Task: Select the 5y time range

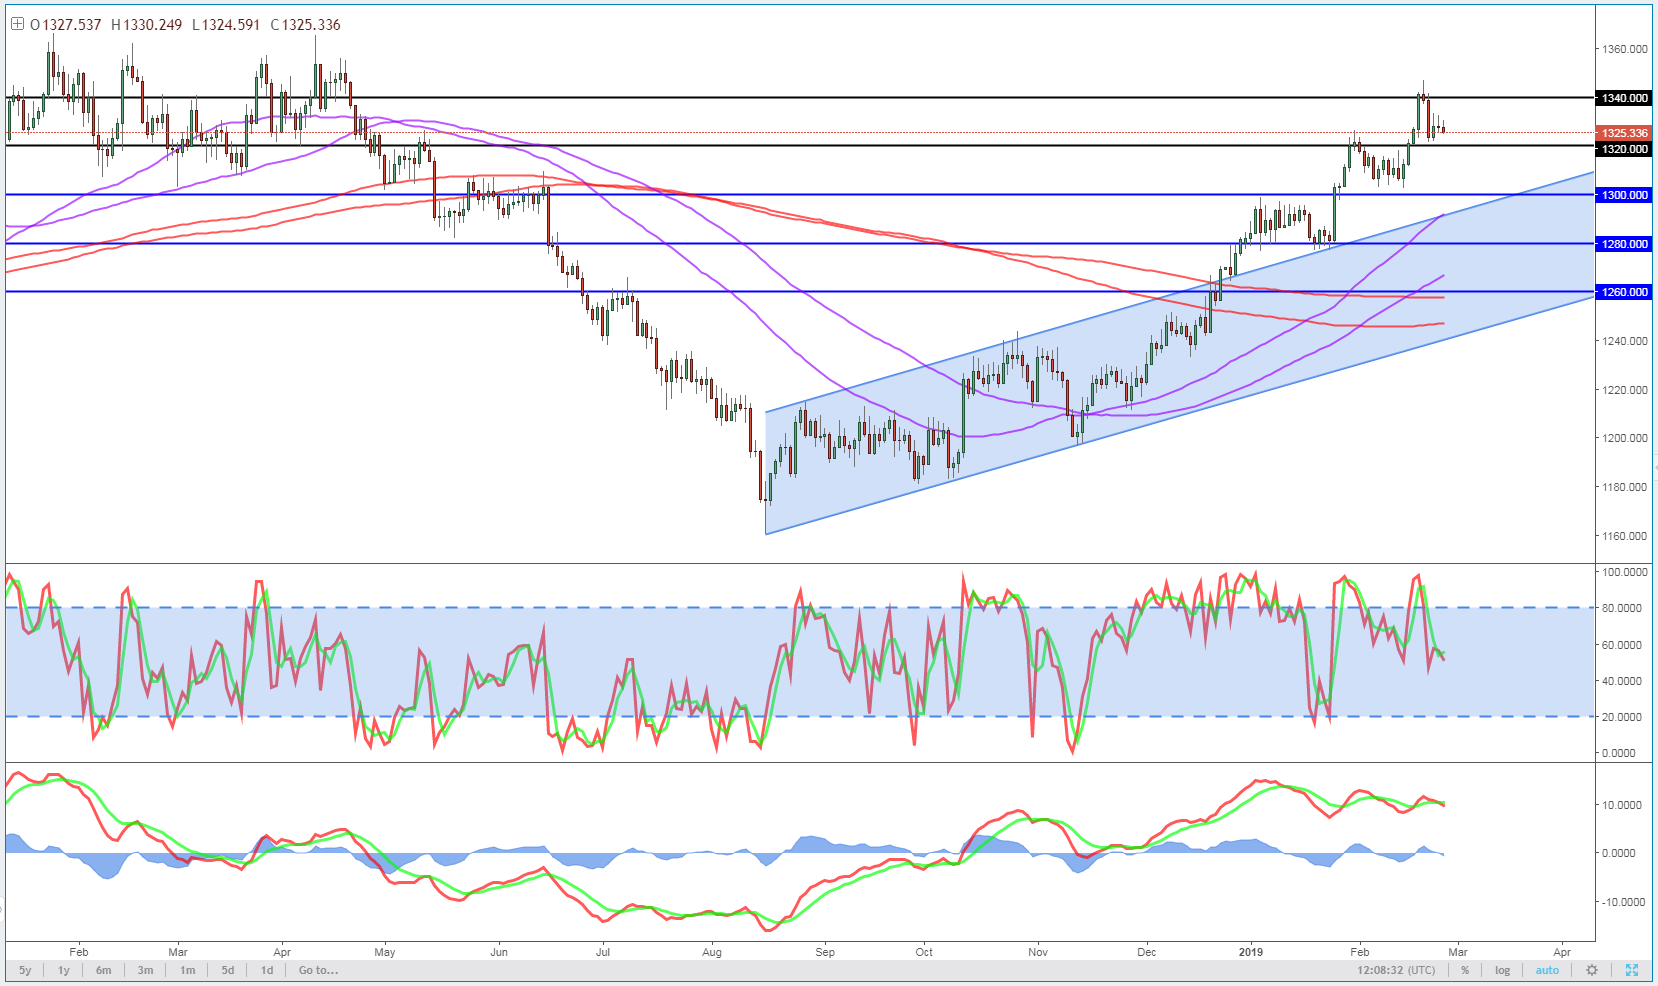Action: click(25, 970)
